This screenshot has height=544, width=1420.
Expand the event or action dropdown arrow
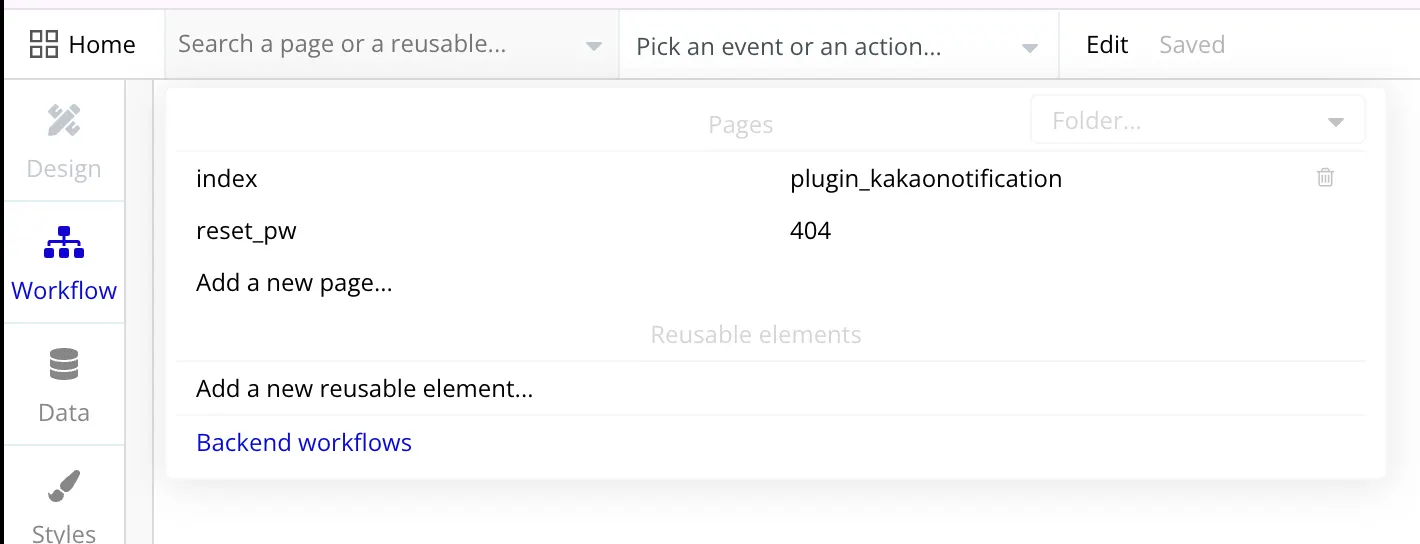pyautogui.click(x=1029, y=48)
